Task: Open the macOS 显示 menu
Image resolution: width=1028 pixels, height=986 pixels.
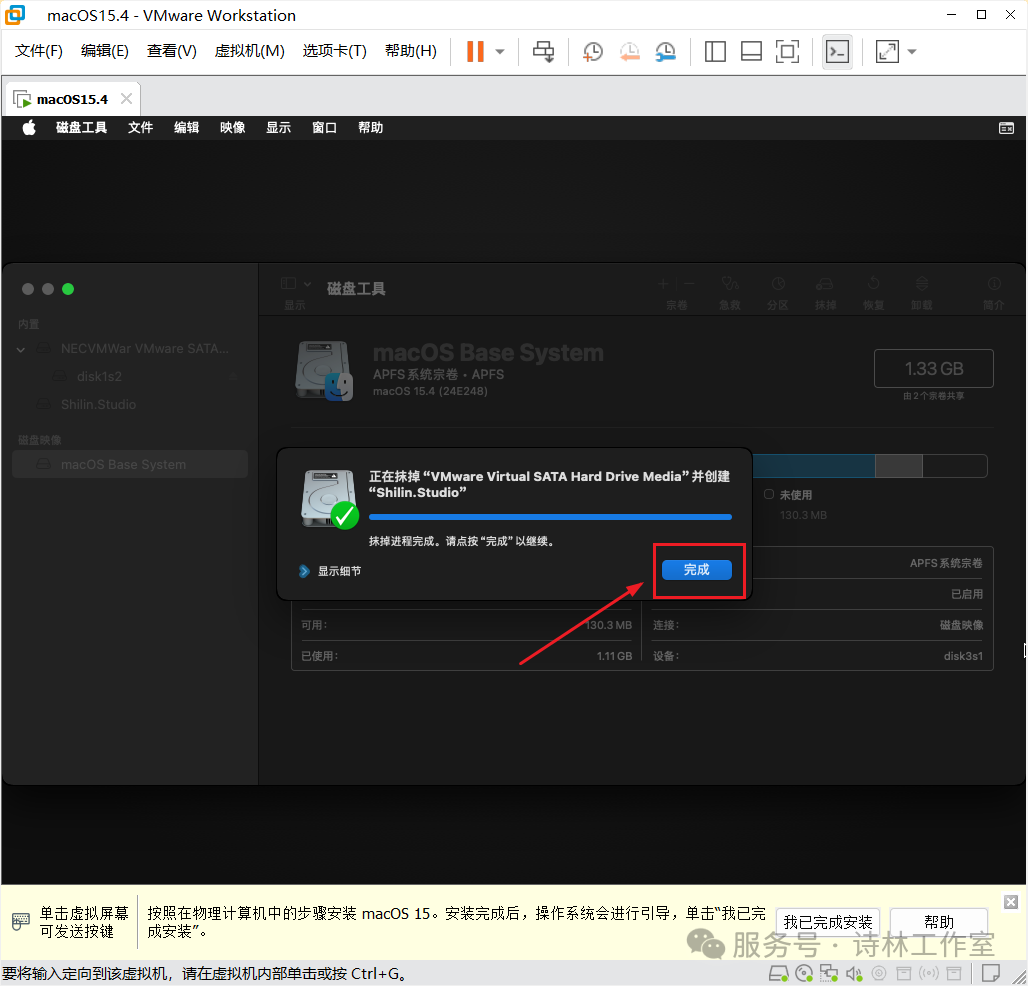Action: [278, 127]
